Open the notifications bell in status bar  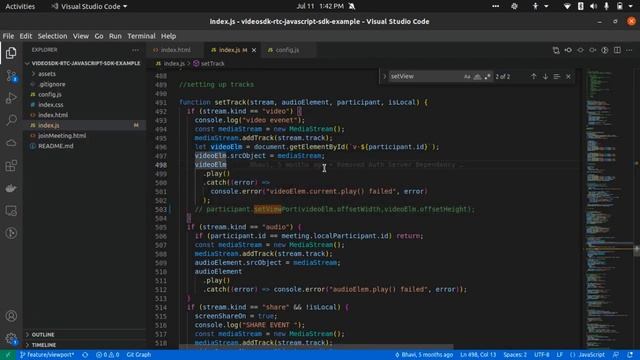(630, 355)
